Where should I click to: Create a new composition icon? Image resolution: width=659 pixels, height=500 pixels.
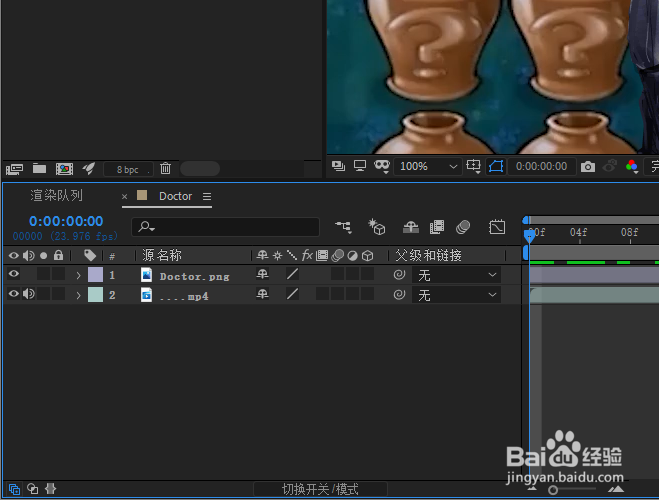[x=64, y=169]
